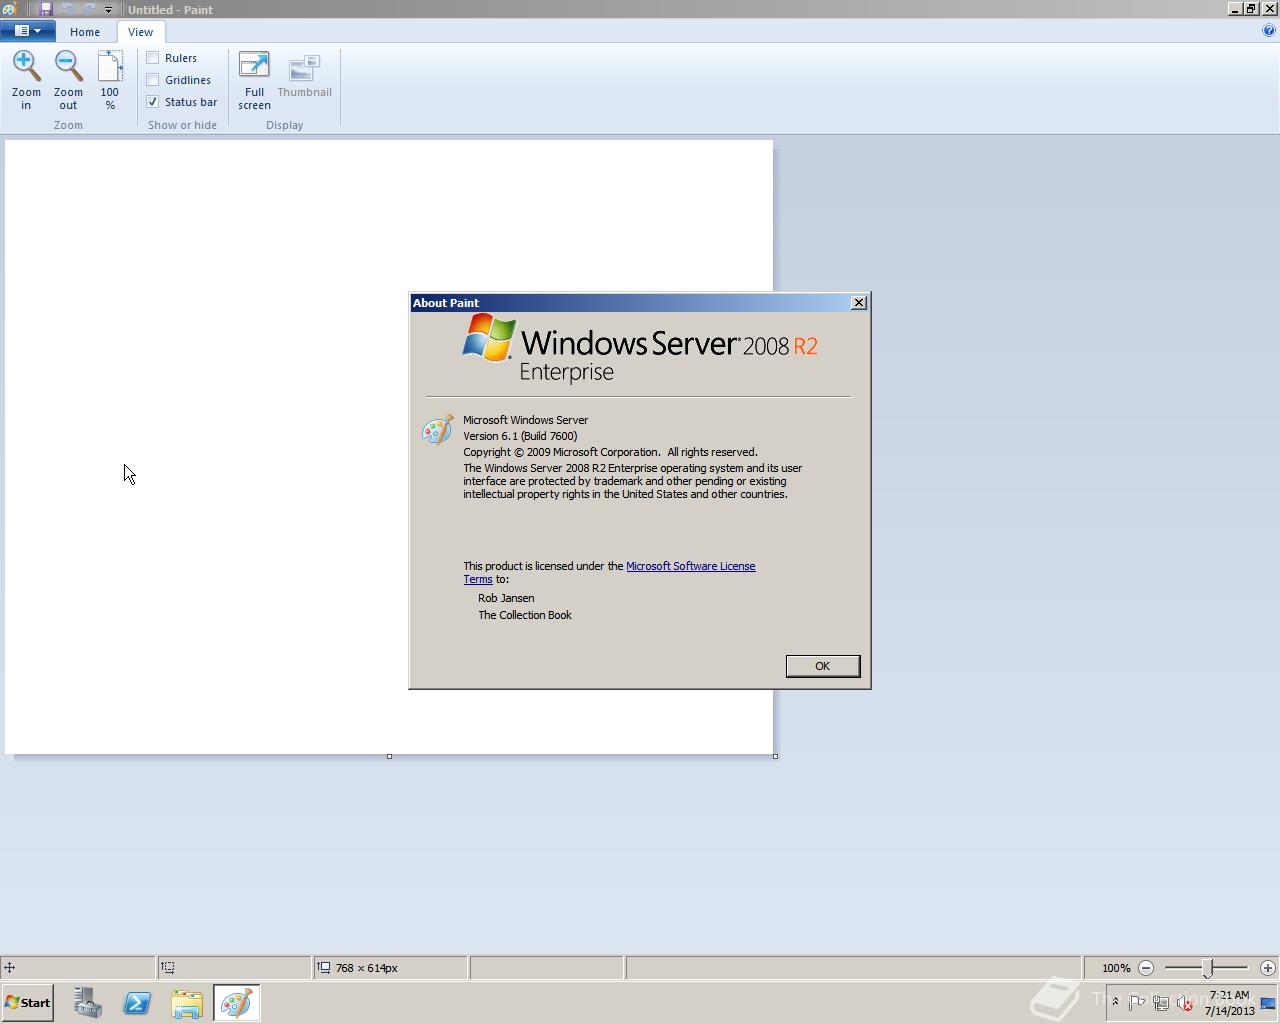Click the muted volume tray icon
The image size is (1280, 1024).
point(1185,1003)
